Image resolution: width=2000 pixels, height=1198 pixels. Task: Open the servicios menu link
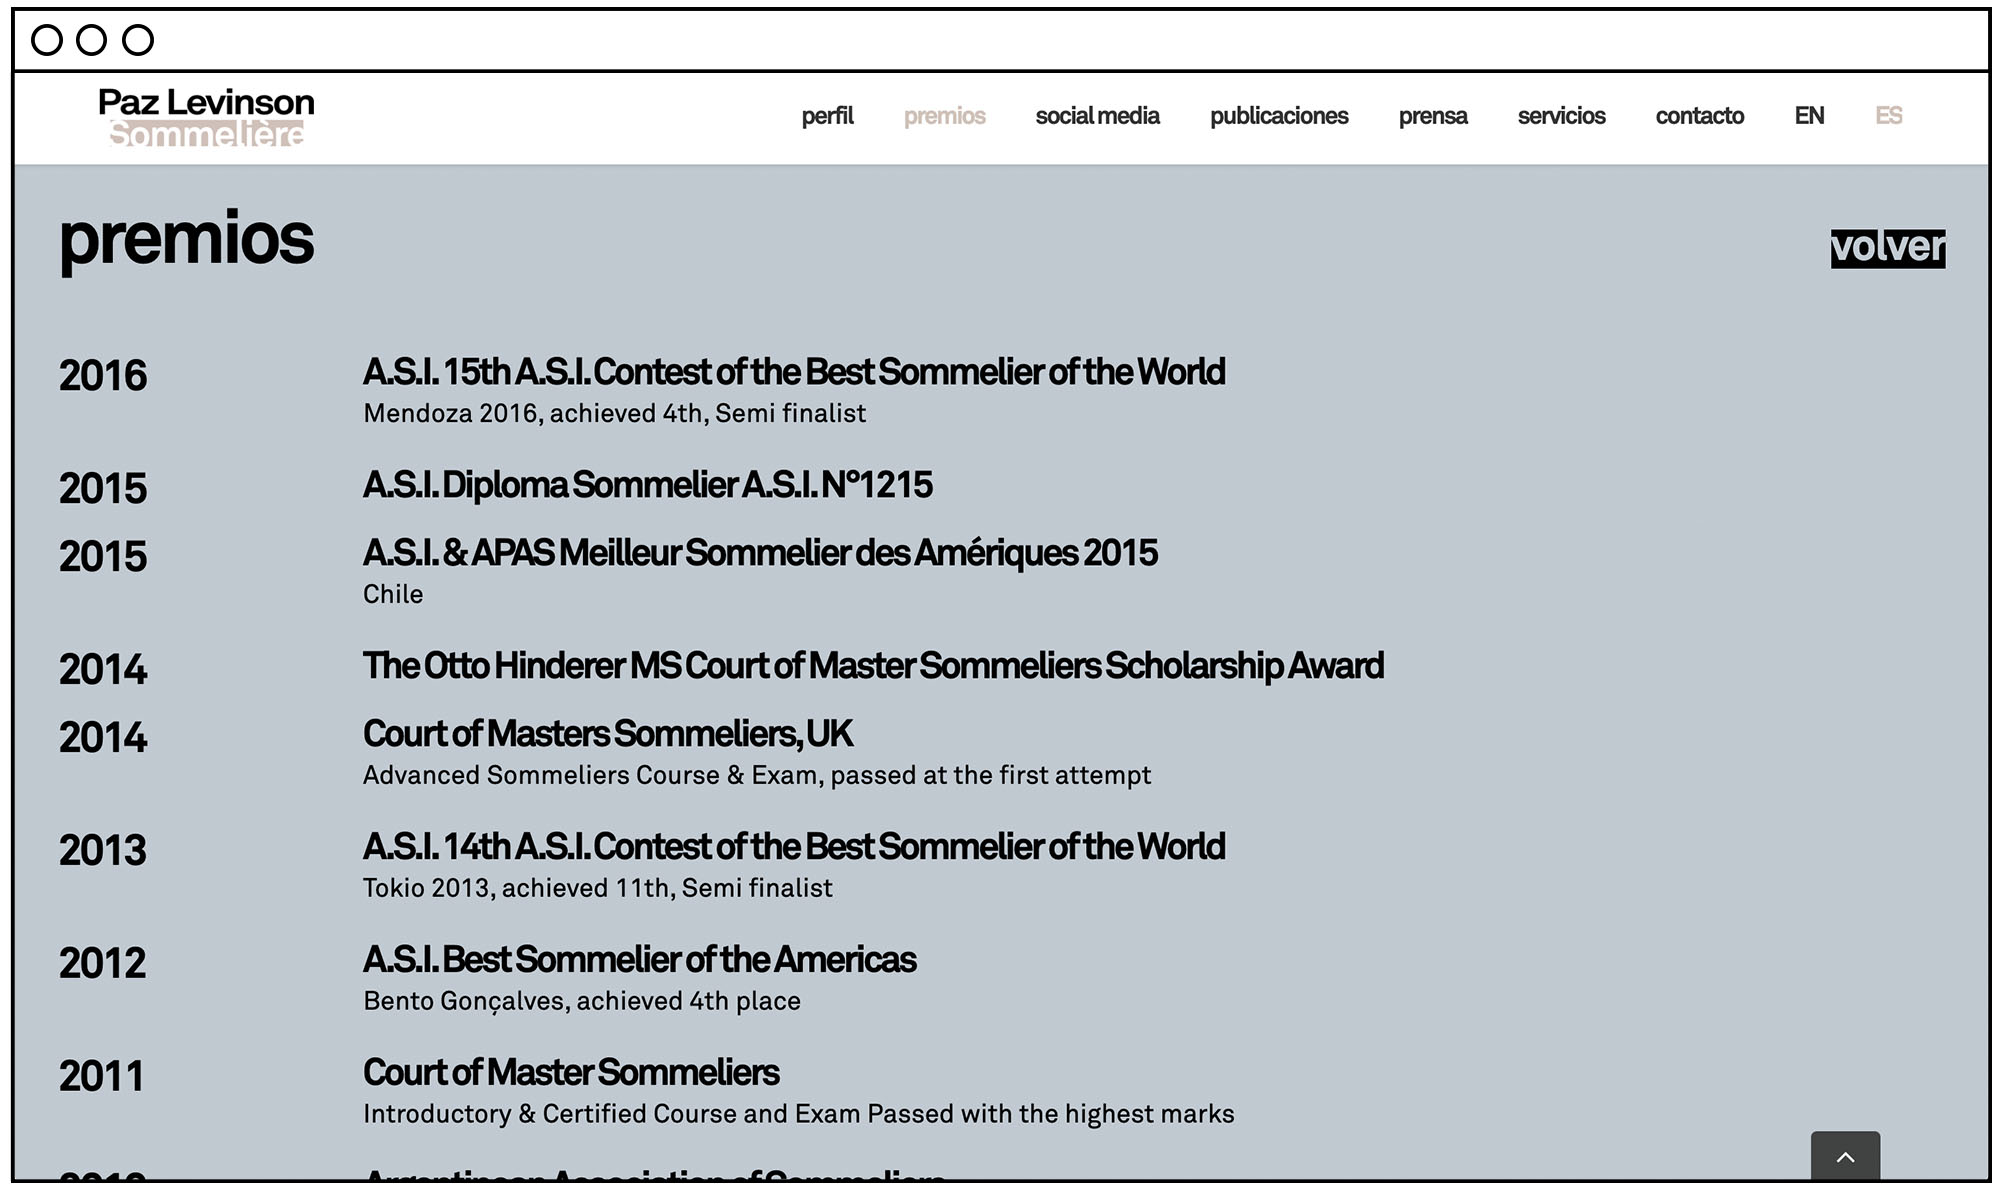coord(1561,116)
